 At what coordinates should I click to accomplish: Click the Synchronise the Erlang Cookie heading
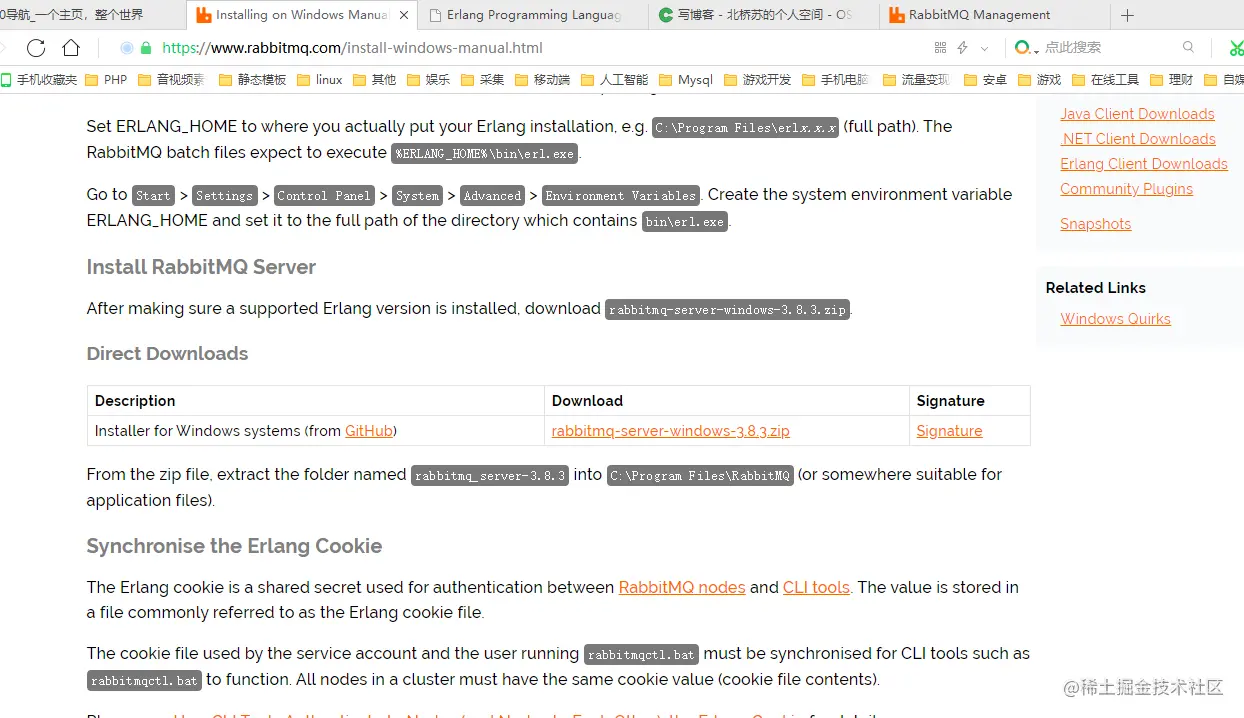[234, 546]
